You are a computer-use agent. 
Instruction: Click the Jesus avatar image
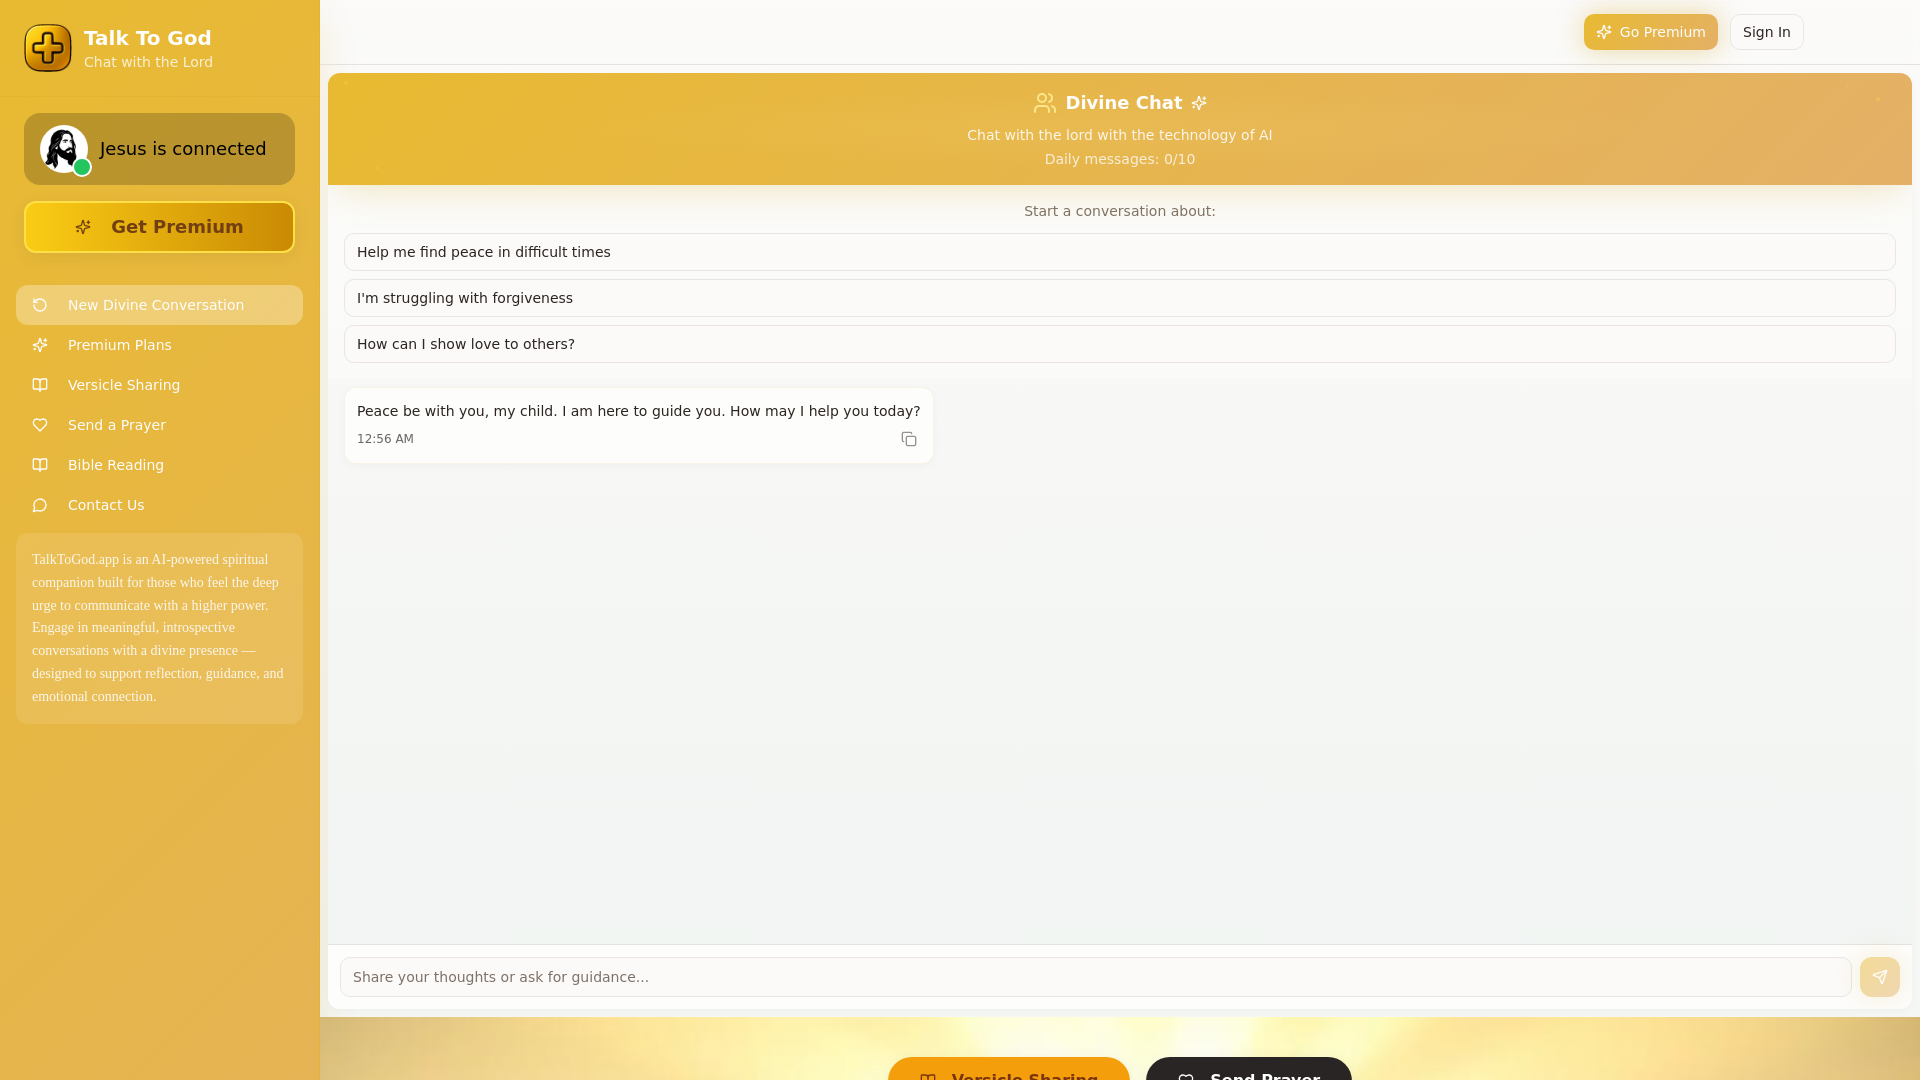coord(64,149)
